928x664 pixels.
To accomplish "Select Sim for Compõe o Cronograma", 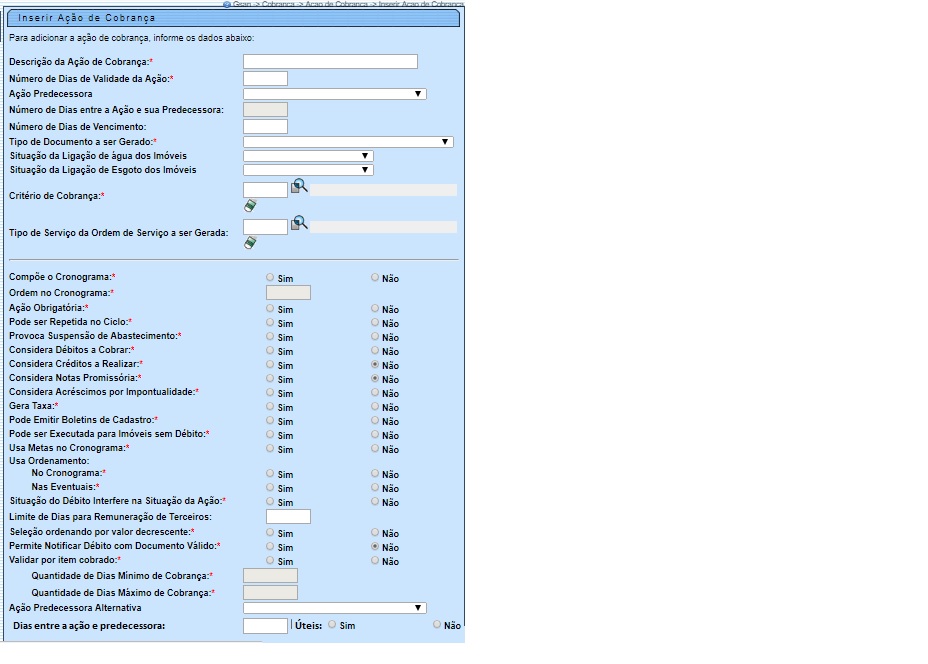I will [270, 277].
